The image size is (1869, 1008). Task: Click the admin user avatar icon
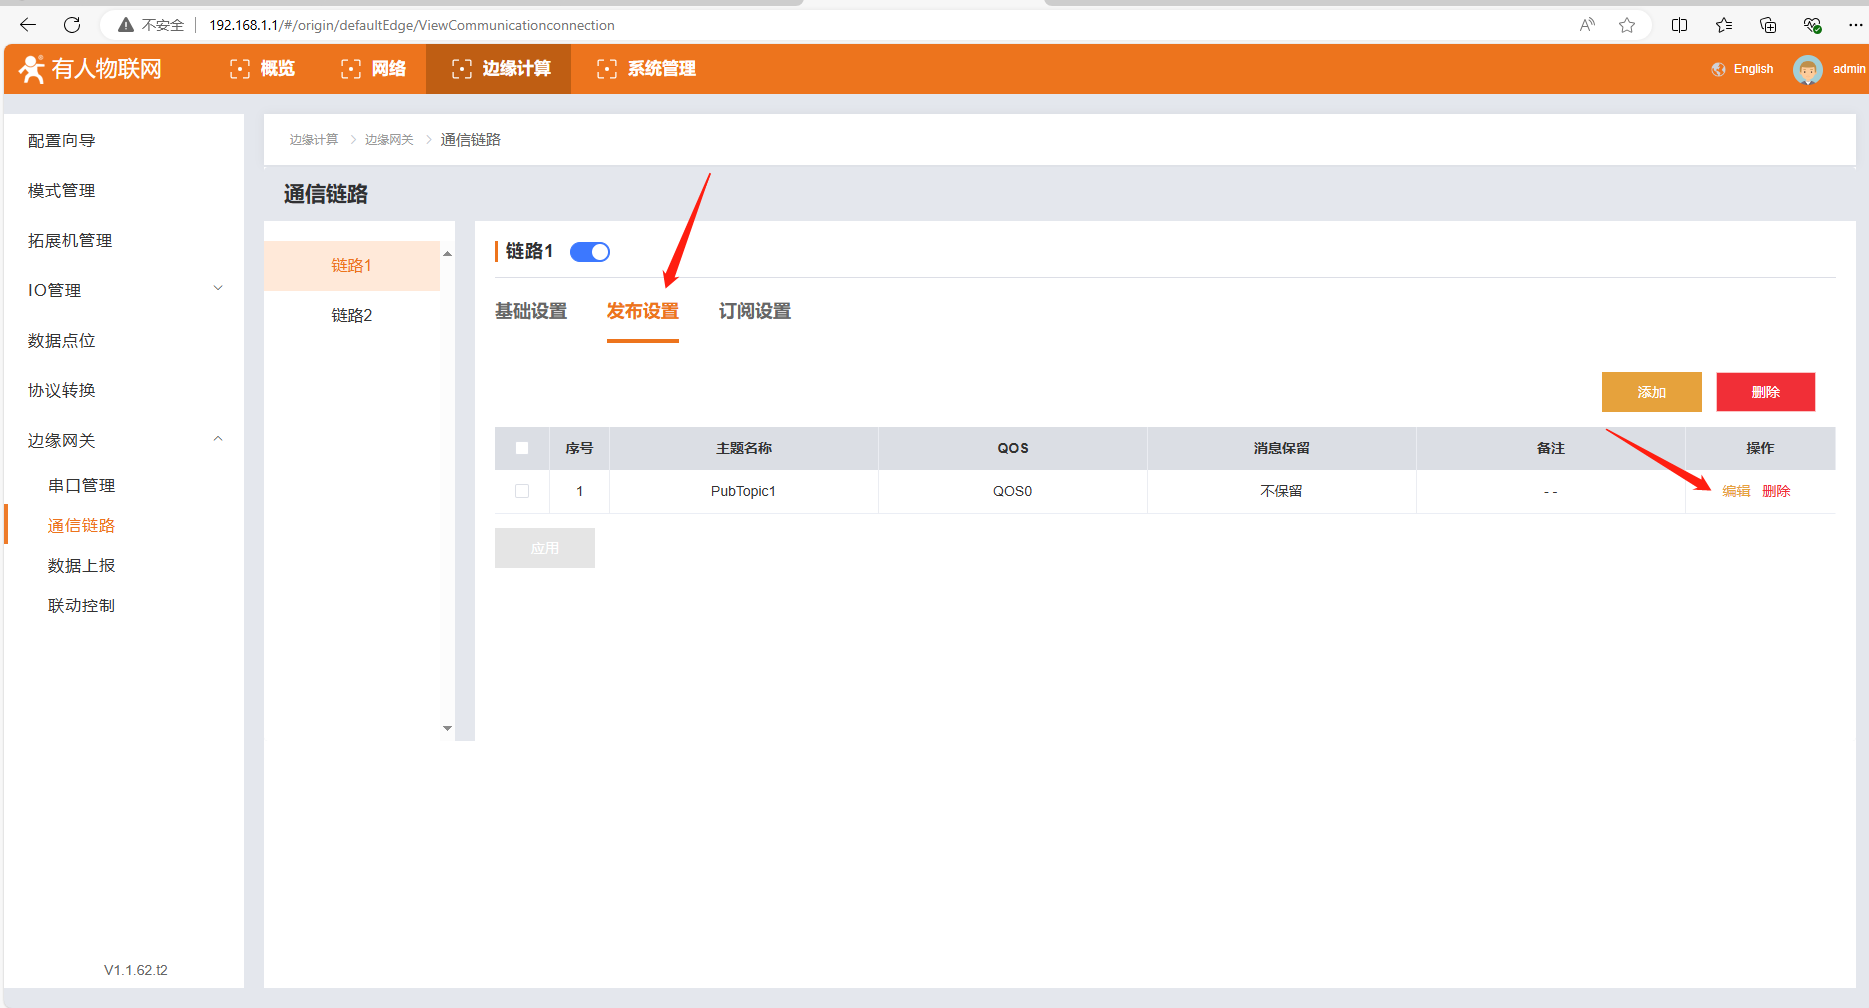[1807, 70]
